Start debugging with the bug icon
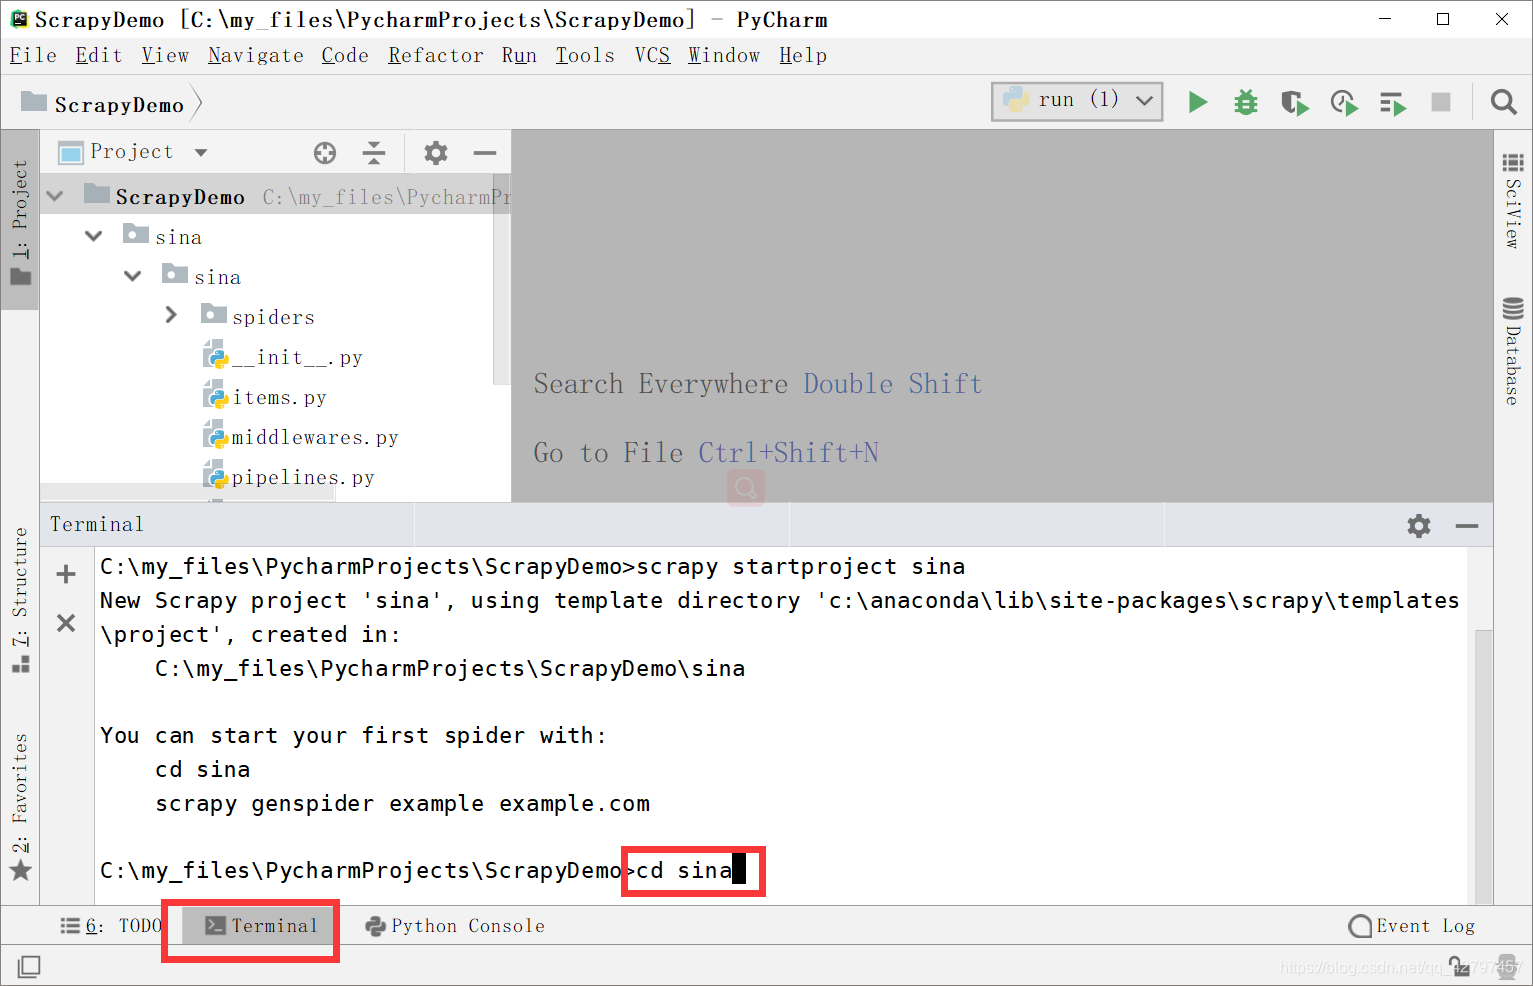The image size is (1533, 986). 1245,102
